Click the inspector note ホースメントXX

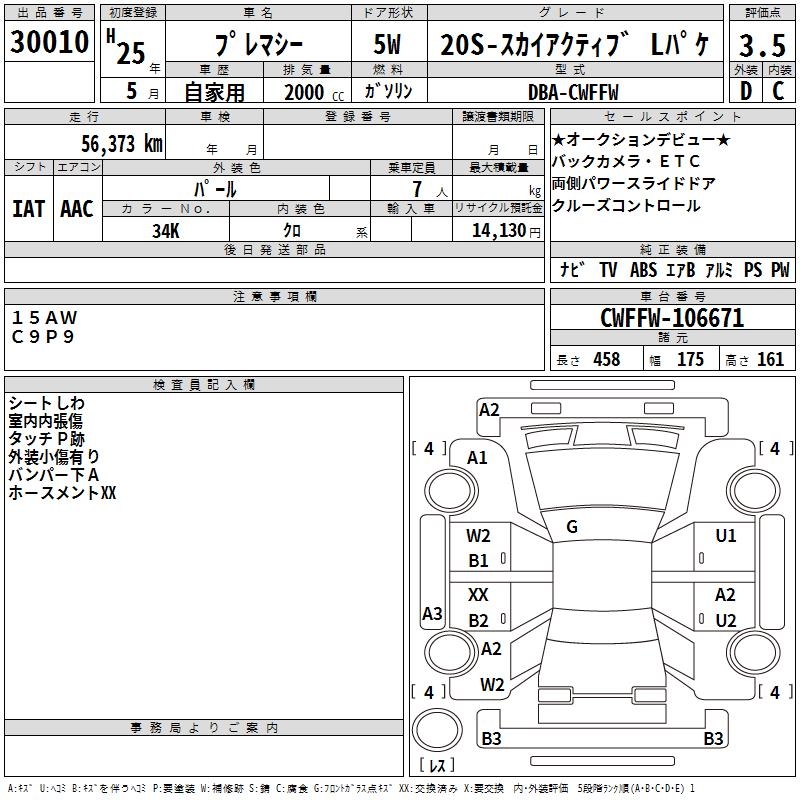tap(62, 492)
